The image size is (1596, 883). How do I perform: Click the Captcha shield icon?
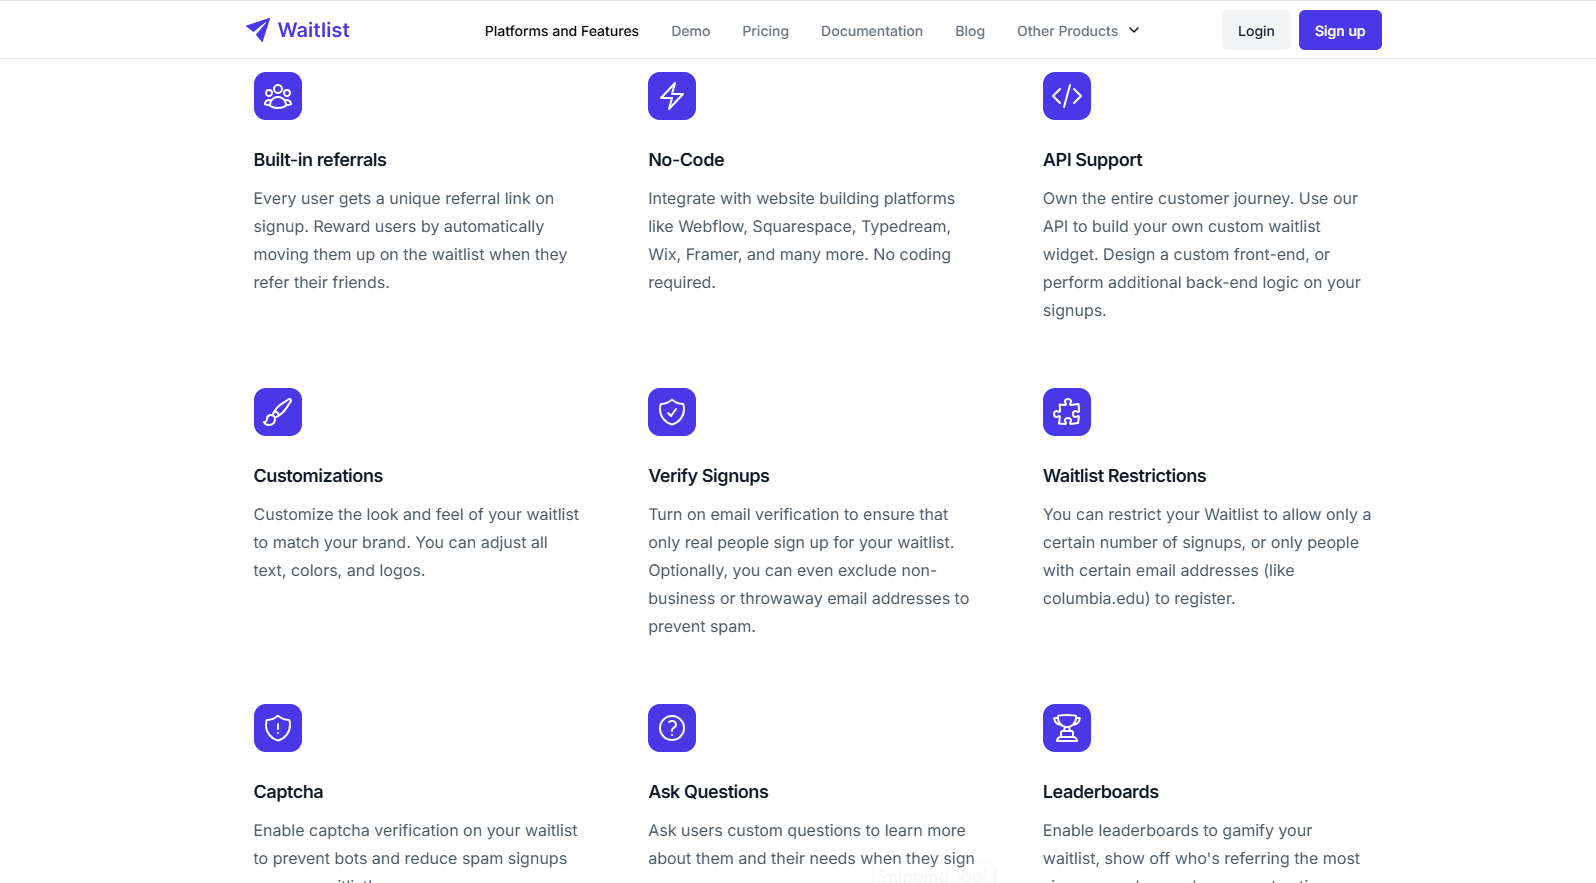pyautogui.click(x=277, y=728)
